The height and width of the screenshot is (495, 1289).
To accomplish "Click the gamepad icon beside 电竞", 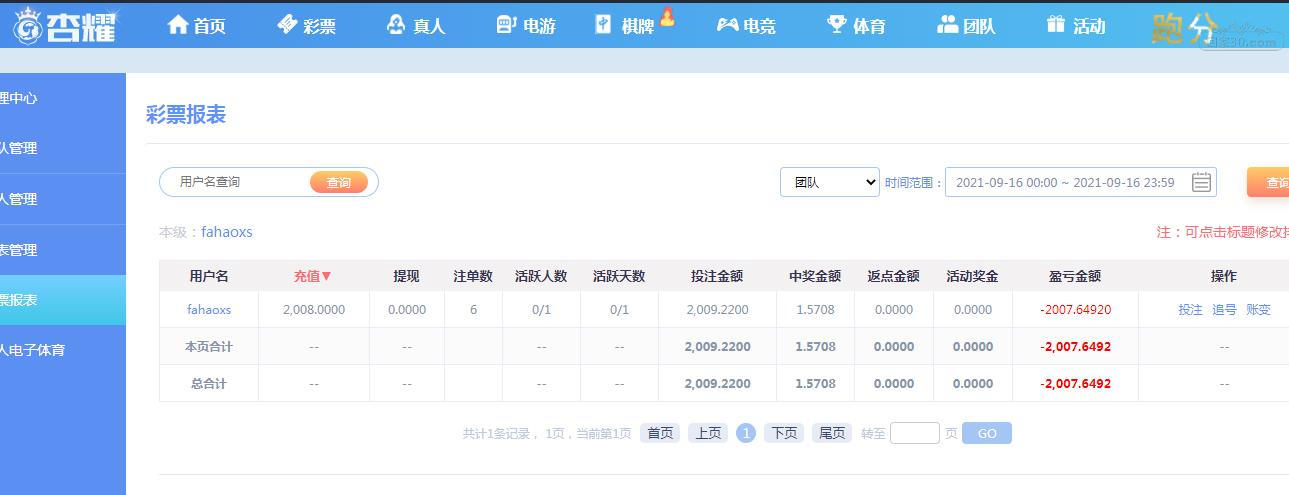I will coord(727,25).
